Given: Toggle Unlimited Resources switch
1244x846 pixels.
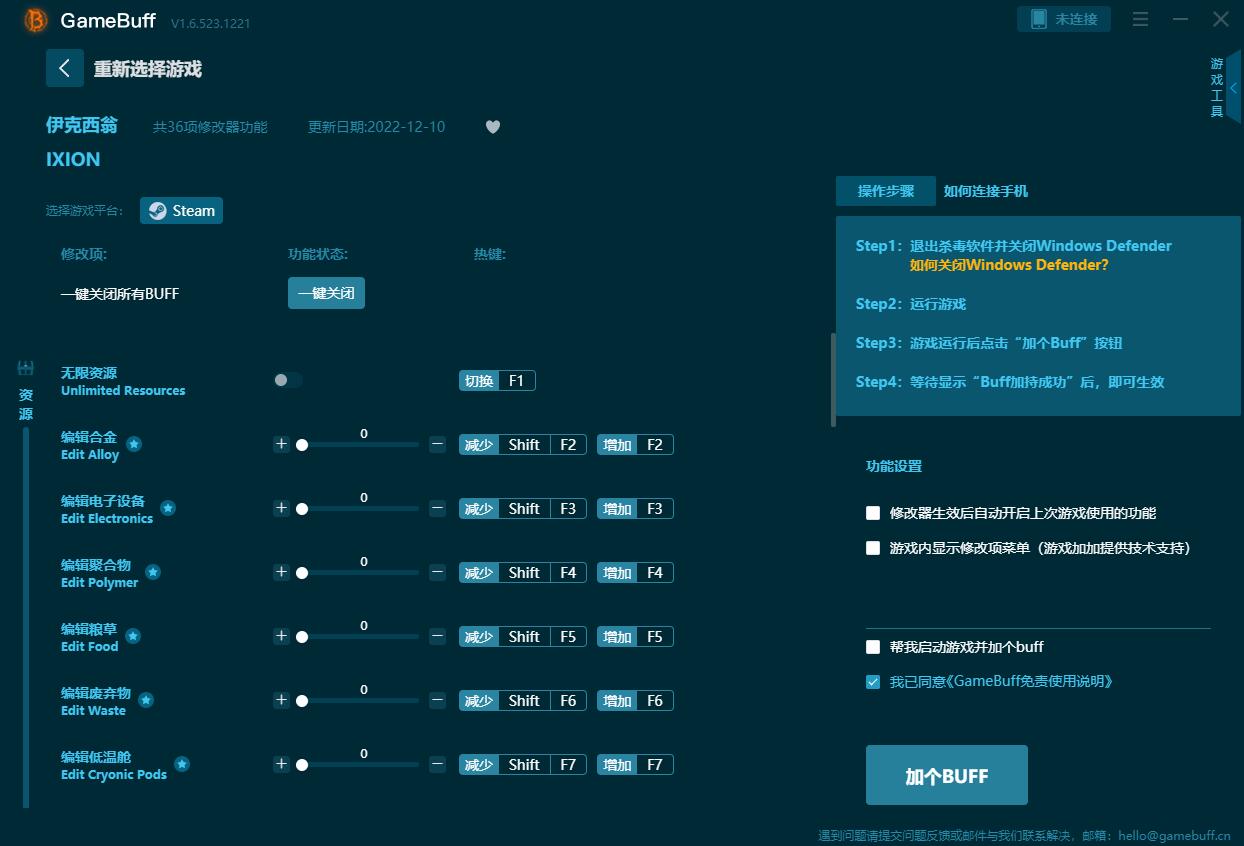Looking at the screenshot, I should (288, 380).
